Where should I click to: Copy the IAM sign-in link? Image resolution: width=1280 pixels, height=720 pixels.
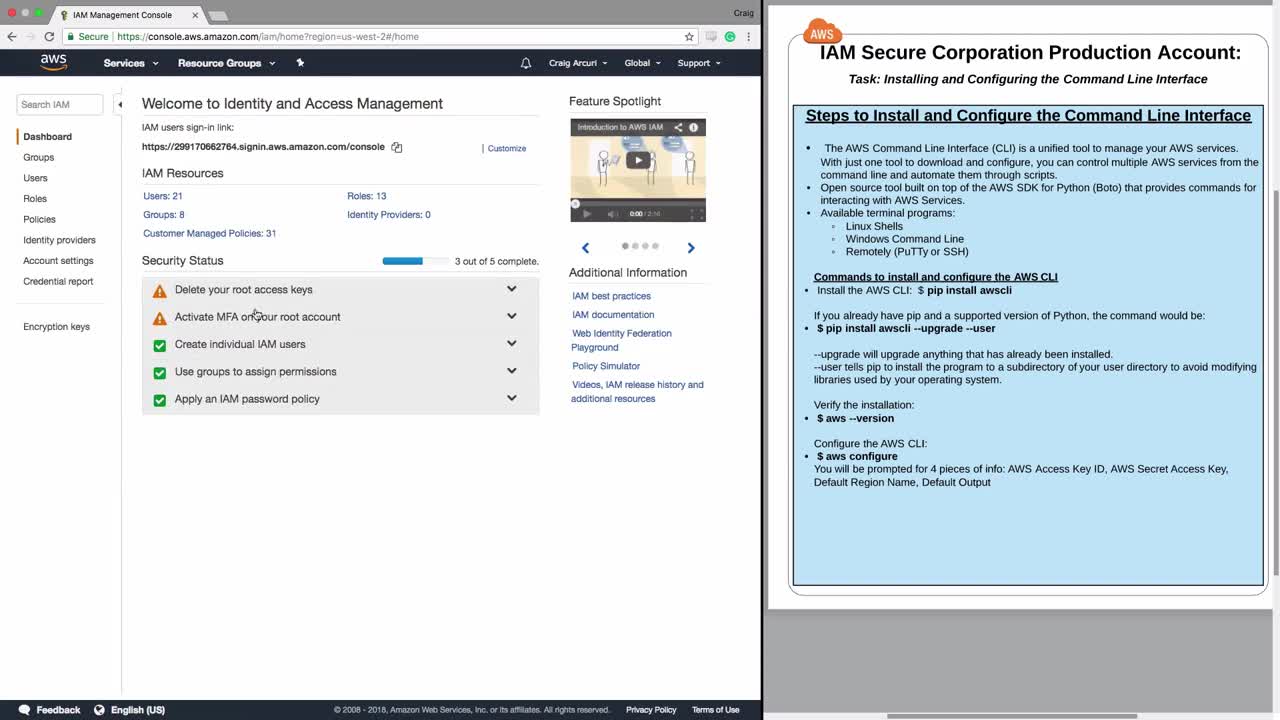click(397, 147)
